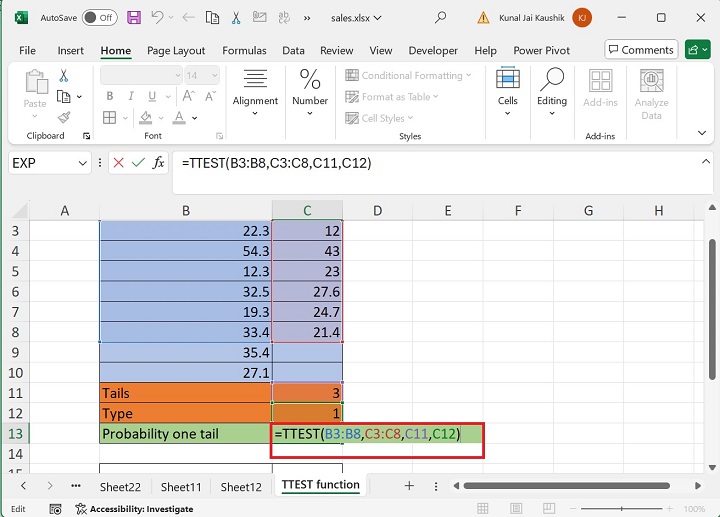Add a new sheet with plus button
The width and height of the screenshot is (720, 517).
(x=408, y=486)
